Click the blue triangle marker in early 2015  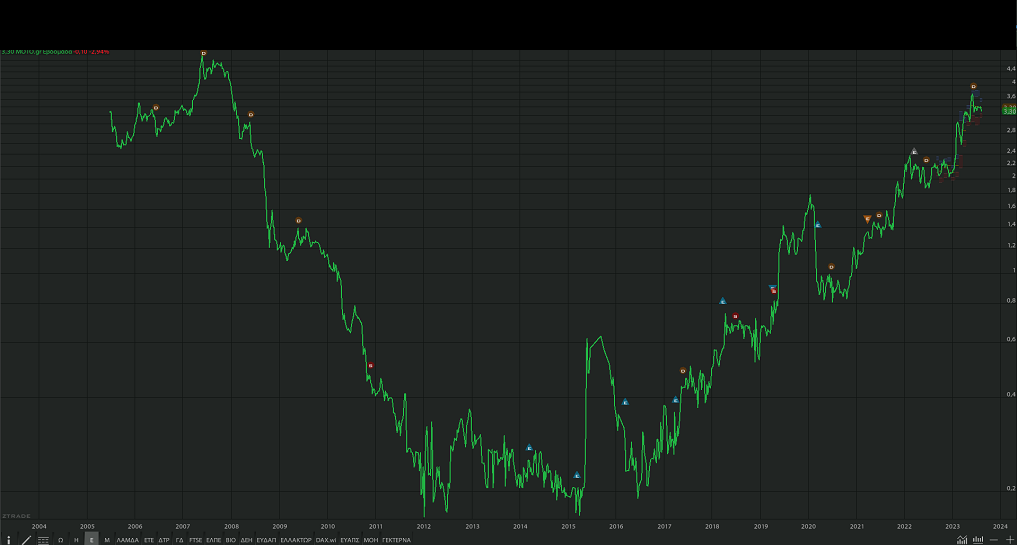point(577,475)
